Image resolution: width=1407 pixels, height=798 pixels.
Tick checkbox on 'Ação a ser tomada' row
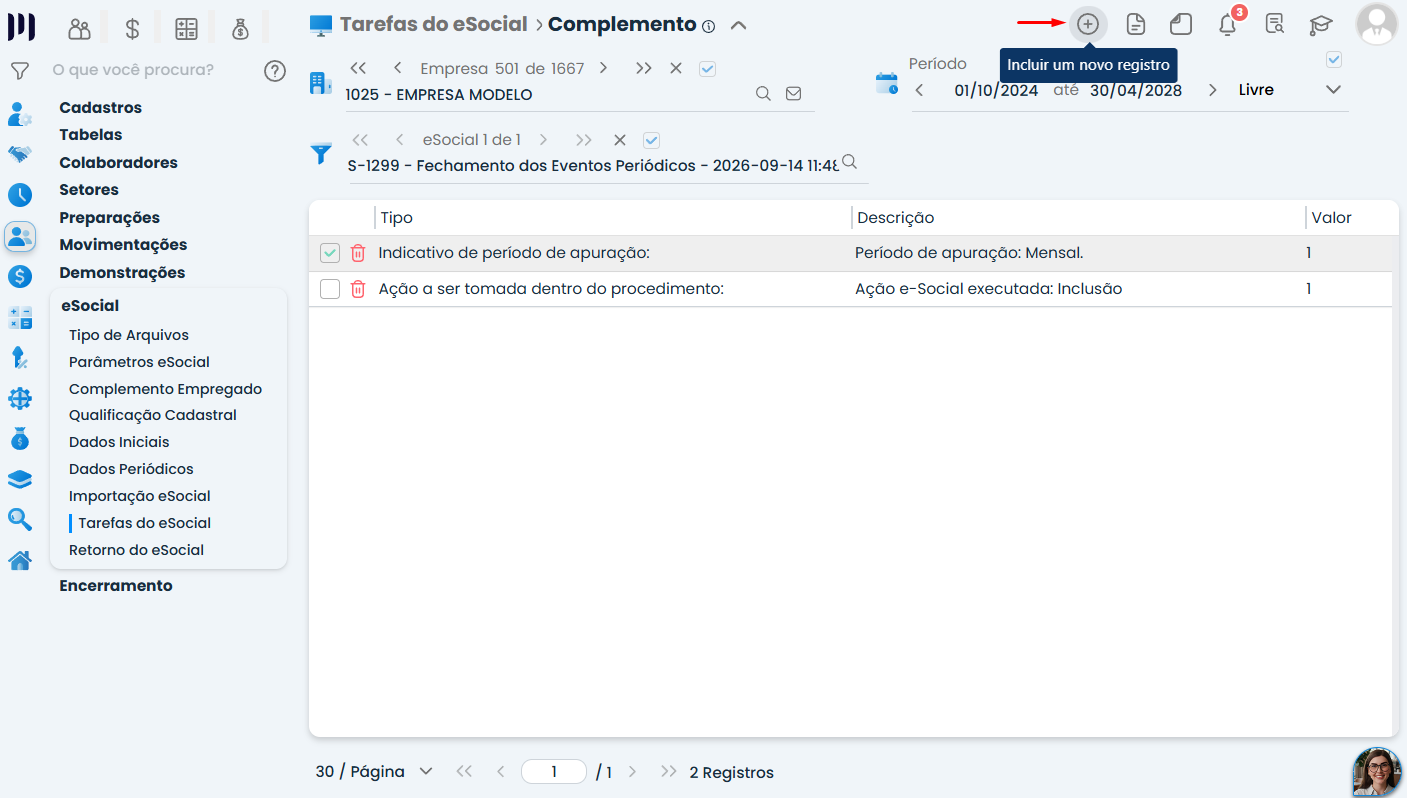click(x=330, y=289)
